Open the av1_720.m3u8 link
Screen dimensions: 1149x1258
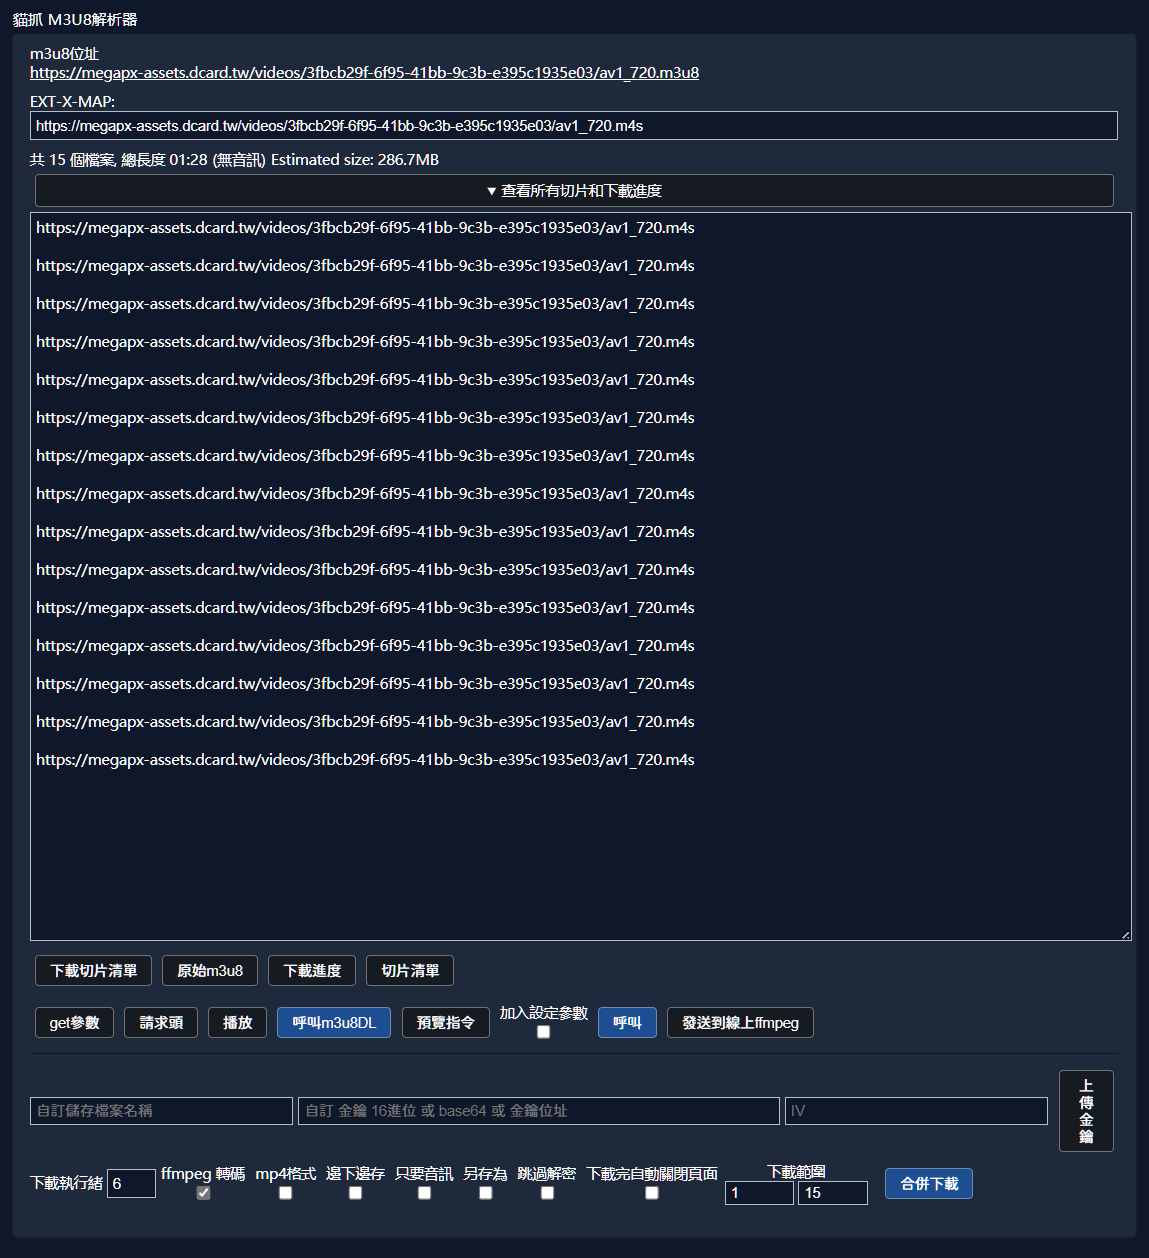click(x=364, y=72)
